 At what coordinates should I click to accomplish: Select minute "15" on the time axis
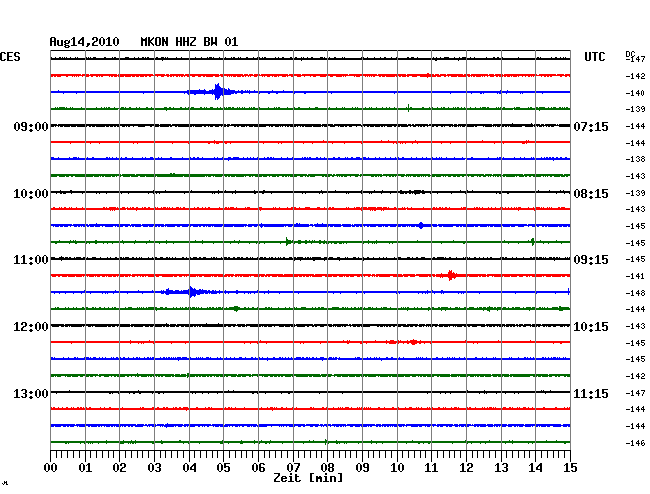(570, 467)
